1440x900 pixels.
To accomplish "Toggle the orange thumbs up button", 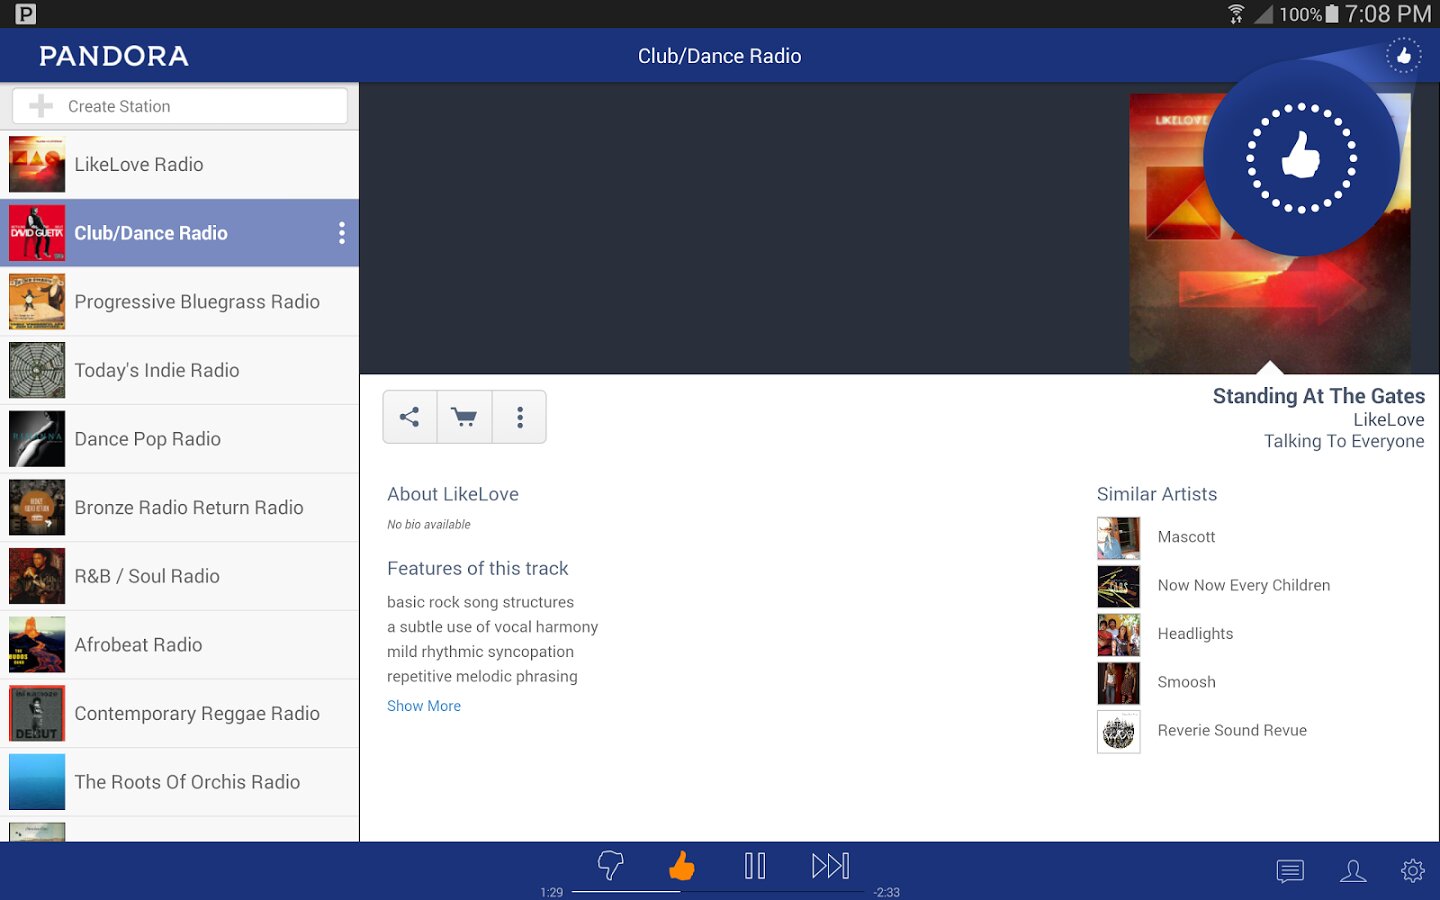I will tap(682, 865).
